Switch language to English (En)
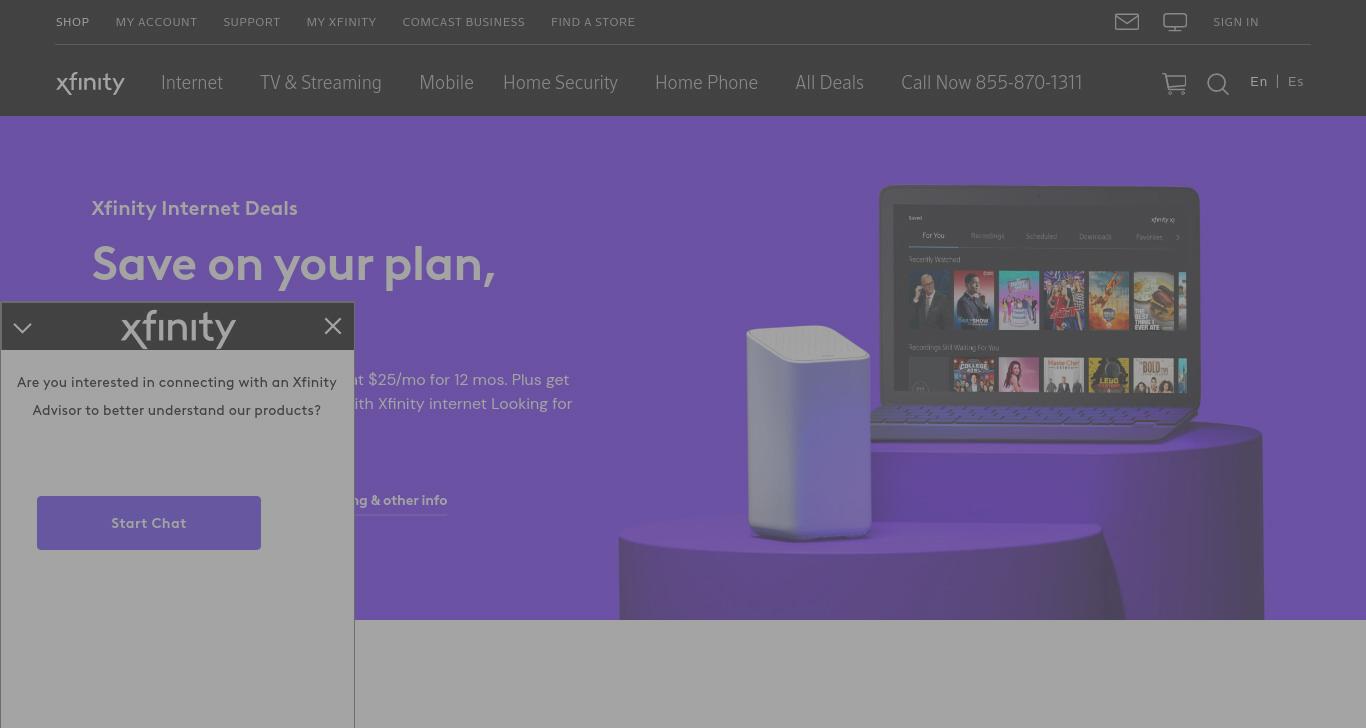Image resolution: width=1366 pixels, height=728 pixels. [1258, 82]
